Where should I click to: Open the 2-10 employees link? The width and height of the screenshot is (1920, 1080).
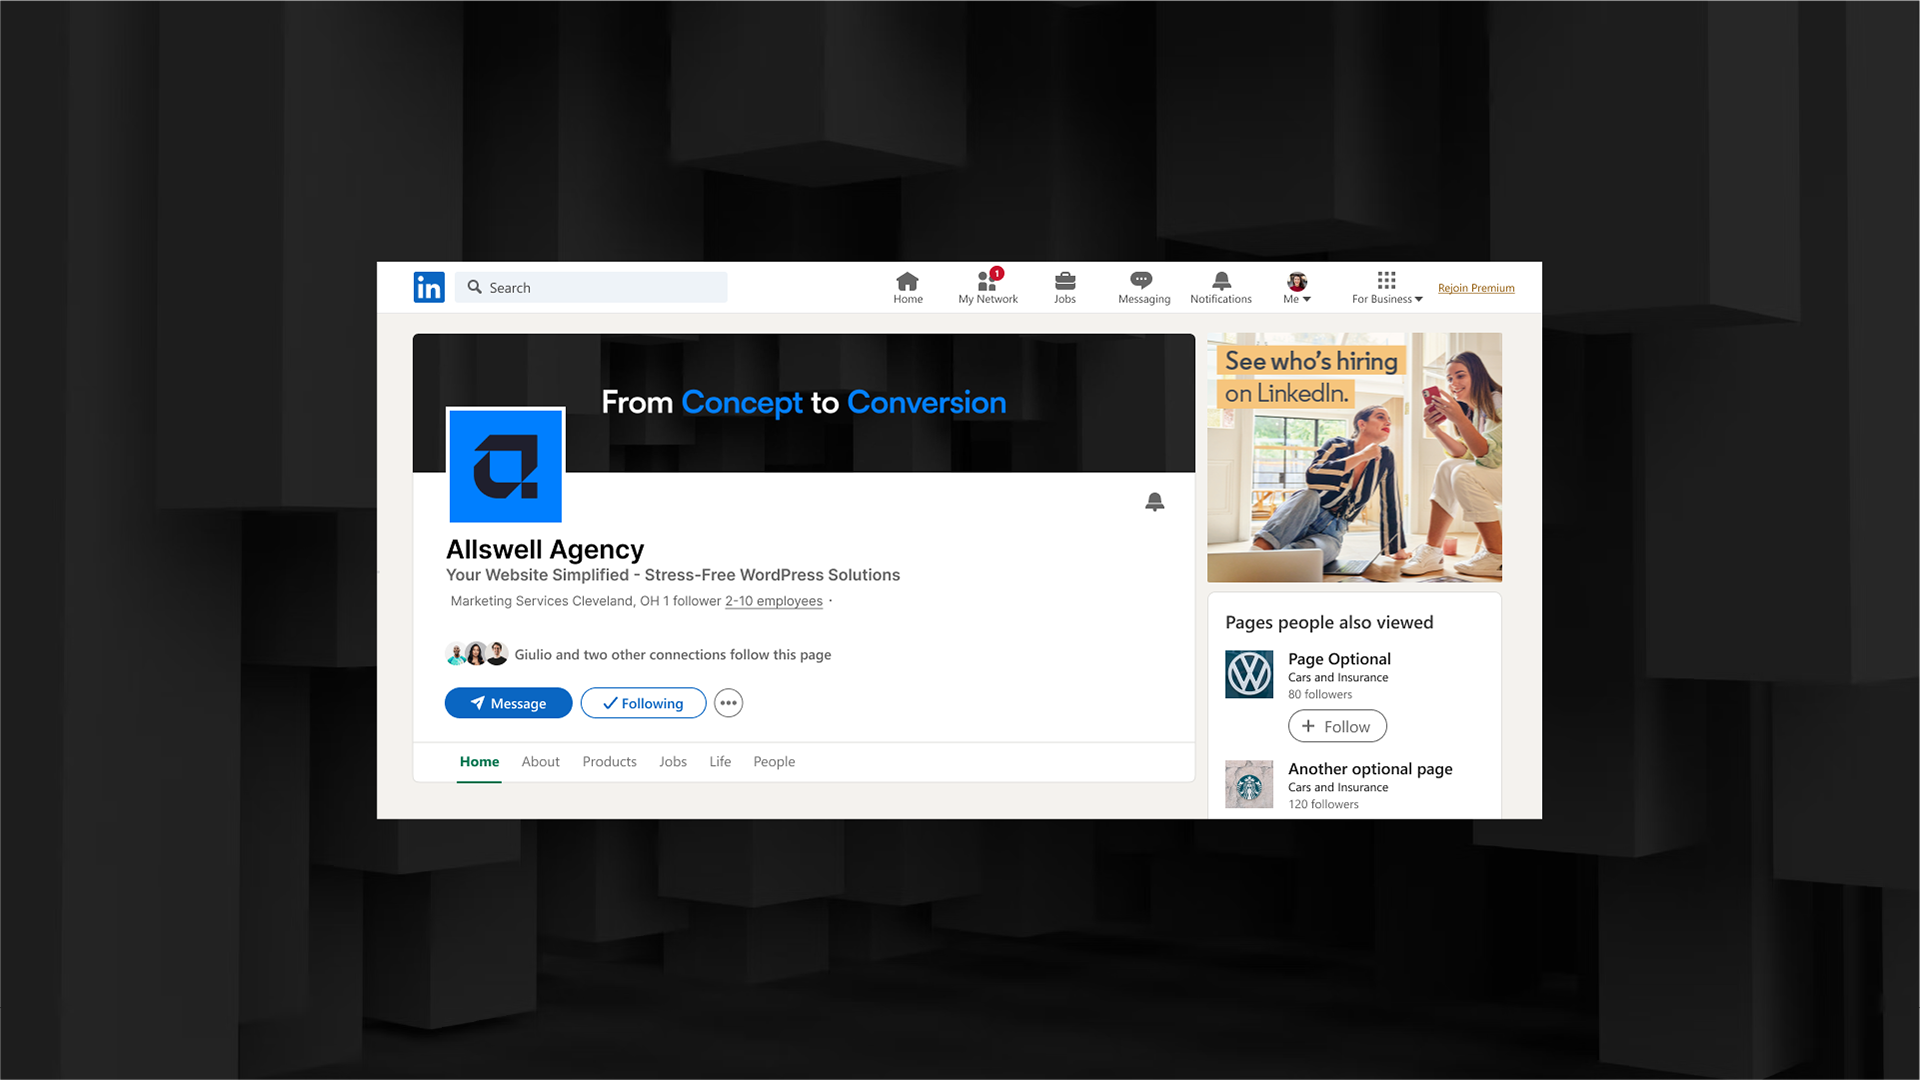coord(773,601)
